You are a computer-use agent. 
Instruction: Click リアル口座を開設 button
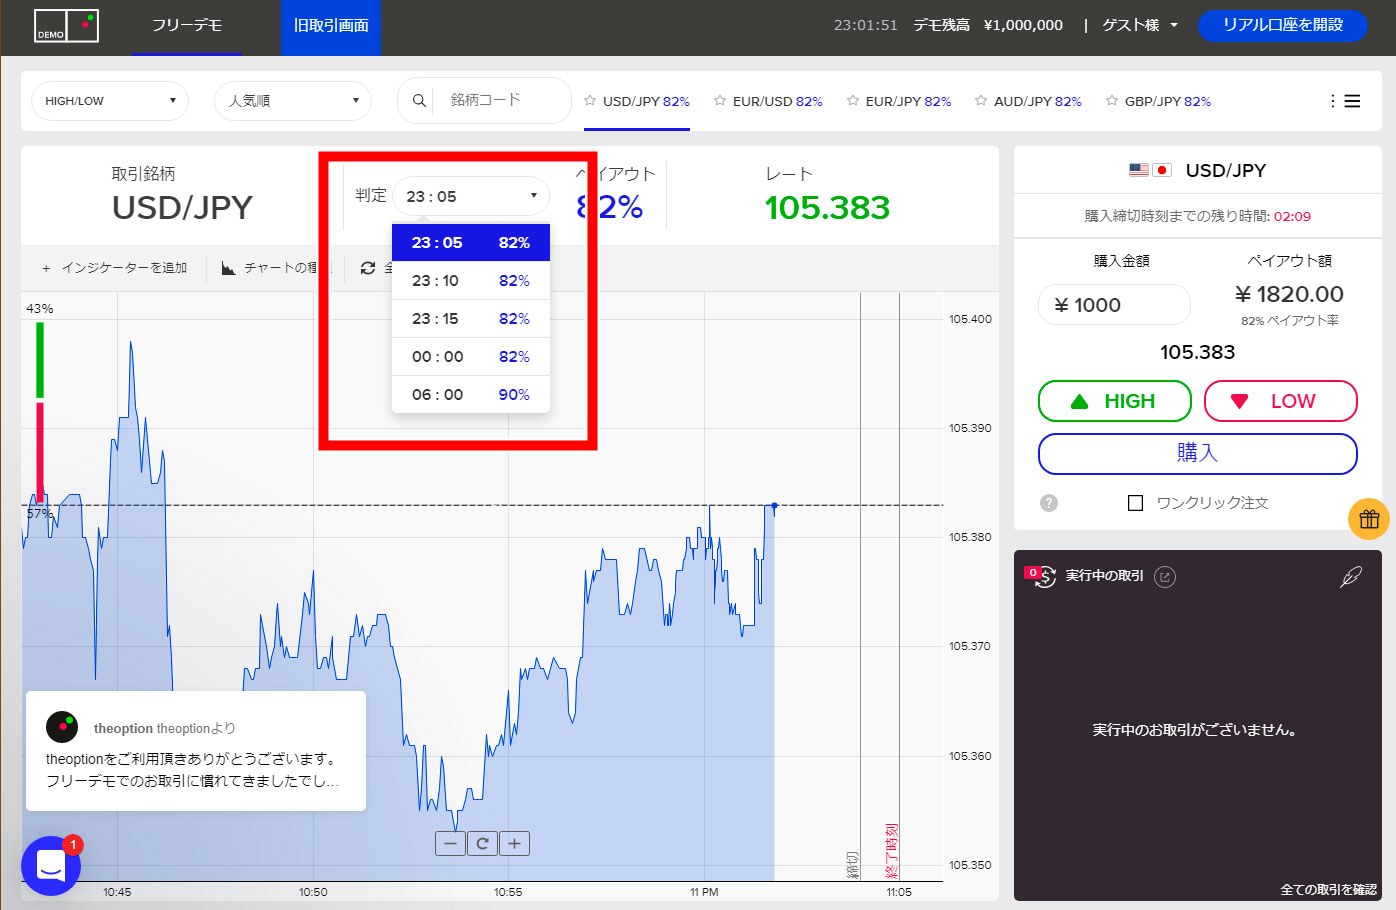(1283, 25)
